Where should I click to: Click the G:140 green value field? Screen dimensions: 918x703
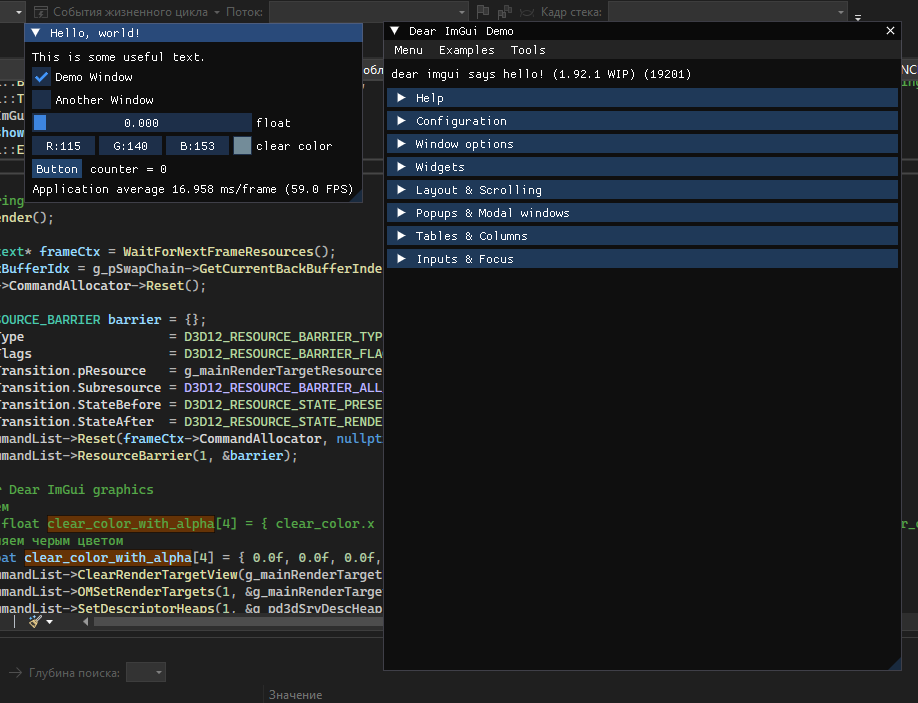click(131, 146)
